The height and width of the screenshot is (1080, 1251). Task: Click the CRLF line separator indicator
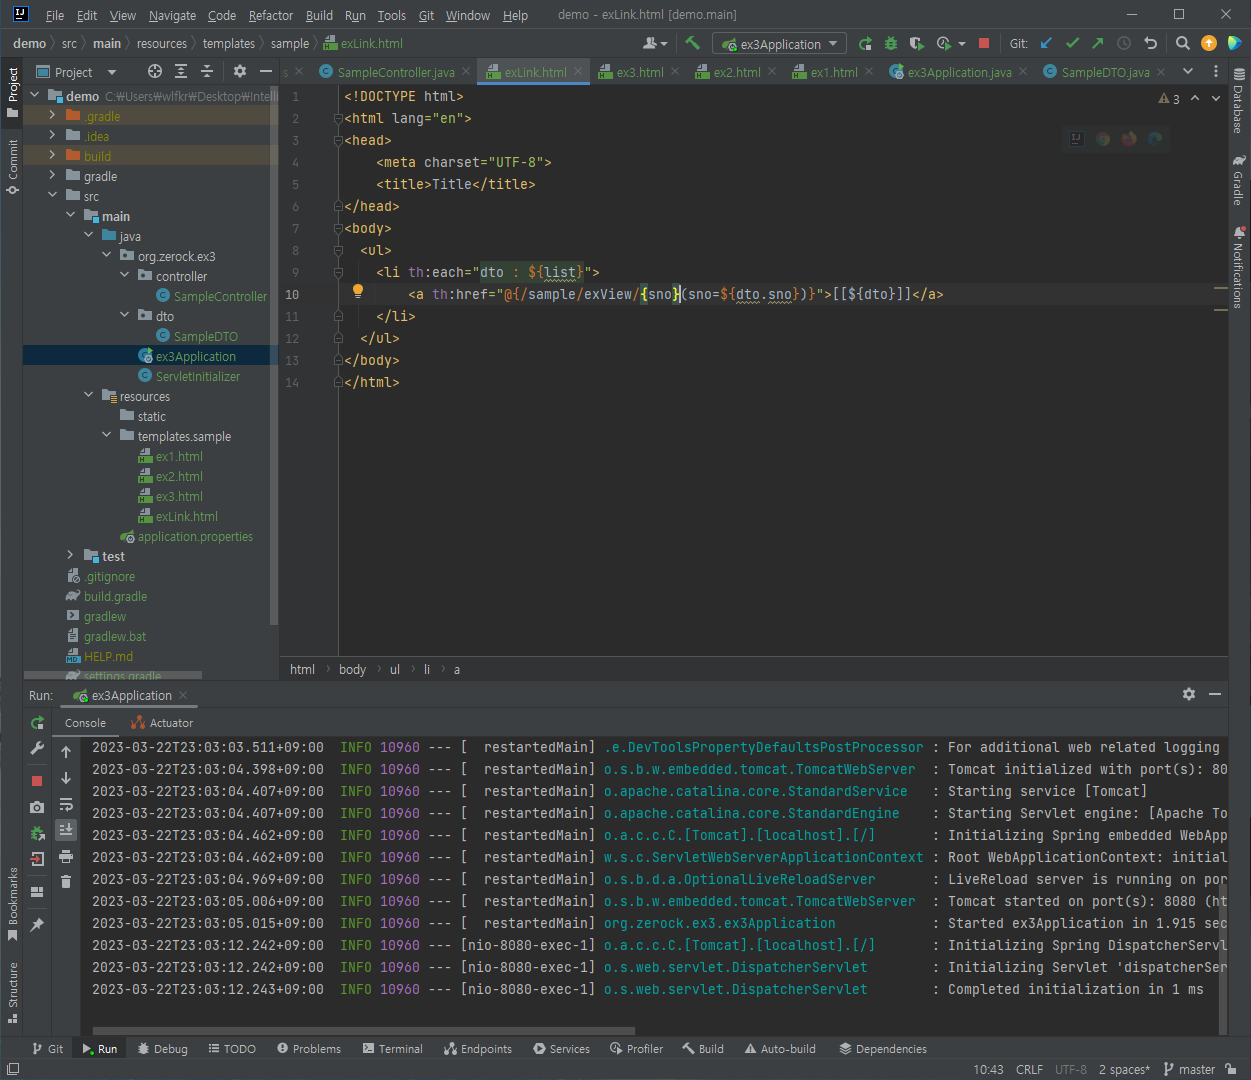click(1029, 1069)
